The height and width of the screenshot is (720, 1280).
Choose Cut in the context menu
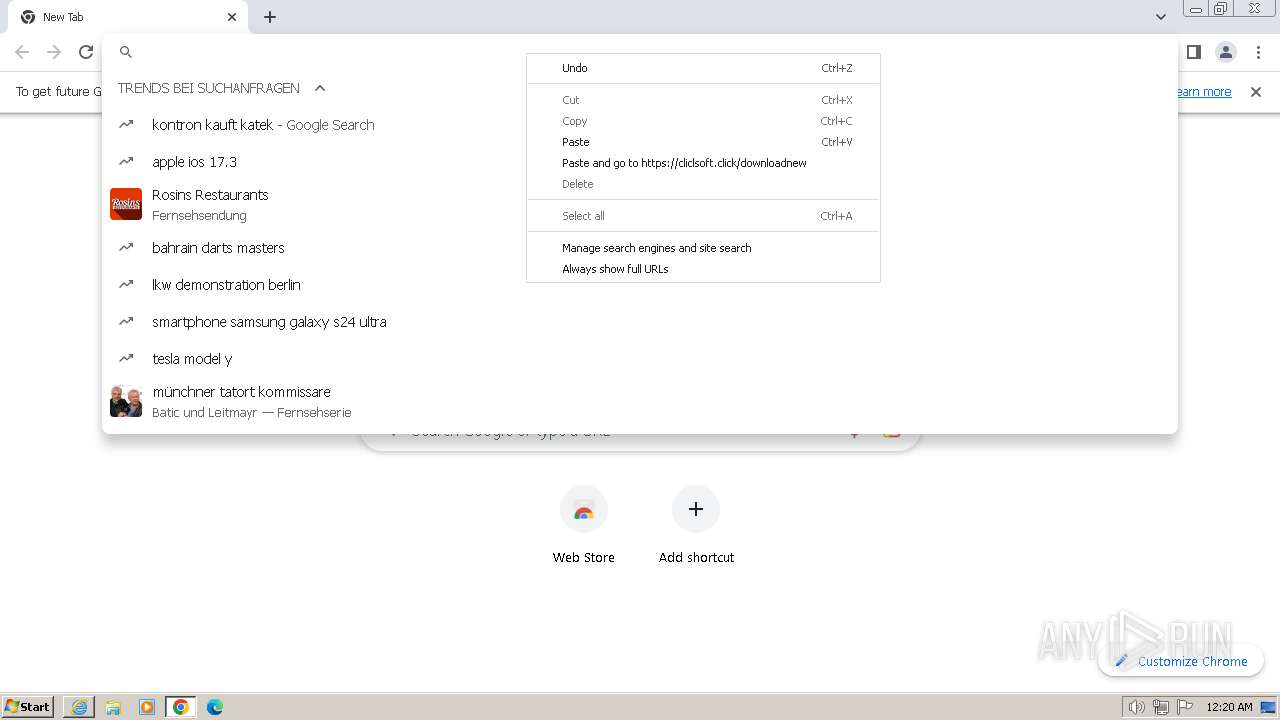pos(703,100)
